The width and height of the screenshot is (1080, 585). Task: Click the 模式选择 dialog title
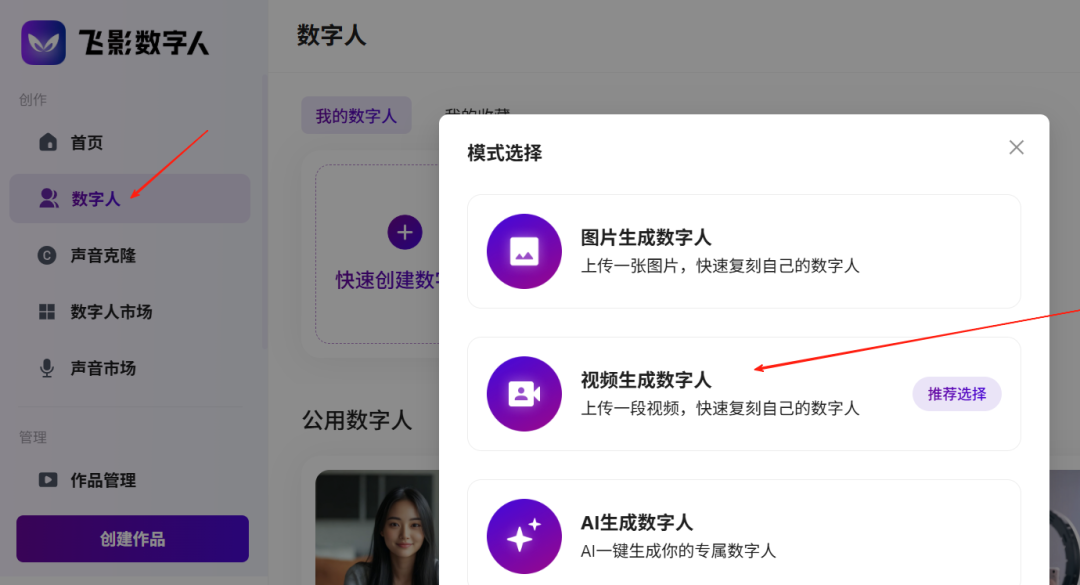[x=504, y=153]
